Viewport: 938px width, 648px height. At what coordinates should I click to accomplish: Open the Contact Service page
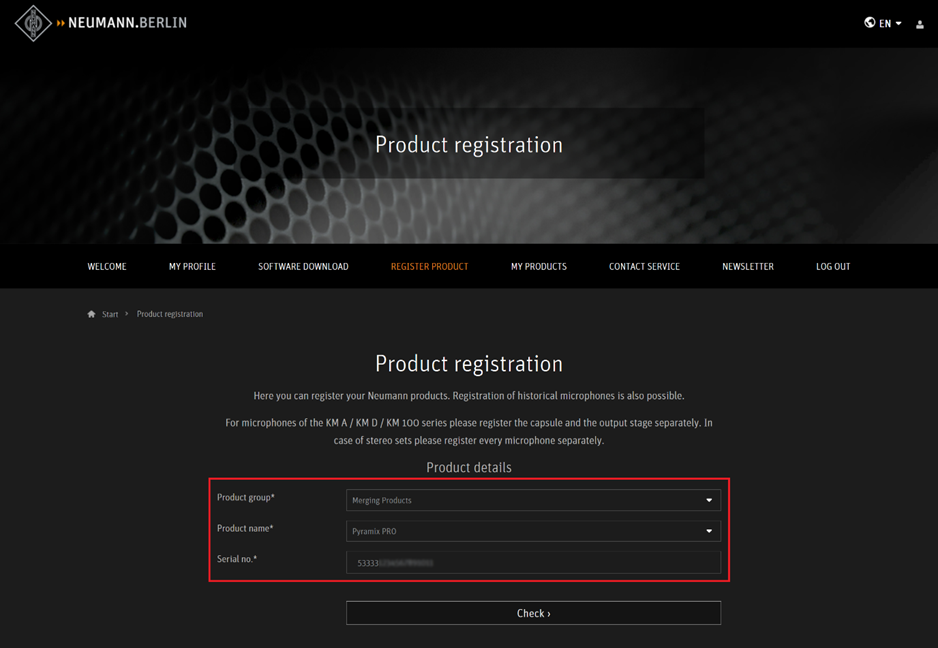[x=644, y=267]
